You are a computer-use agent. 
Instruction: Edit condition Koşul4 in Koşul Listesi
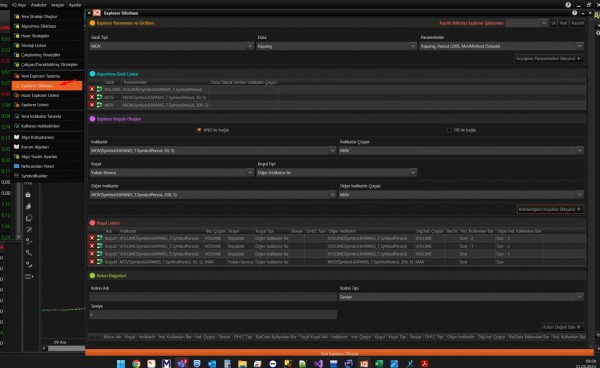pos(99,262)
